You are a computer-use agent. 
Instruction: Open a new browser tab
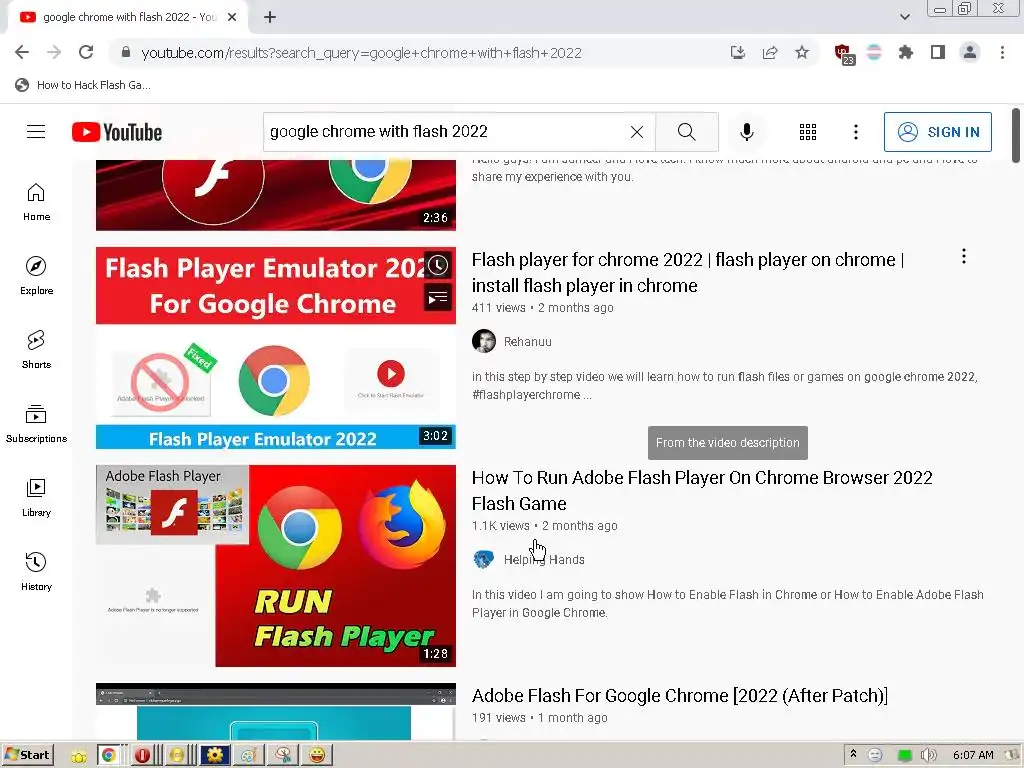270,18
